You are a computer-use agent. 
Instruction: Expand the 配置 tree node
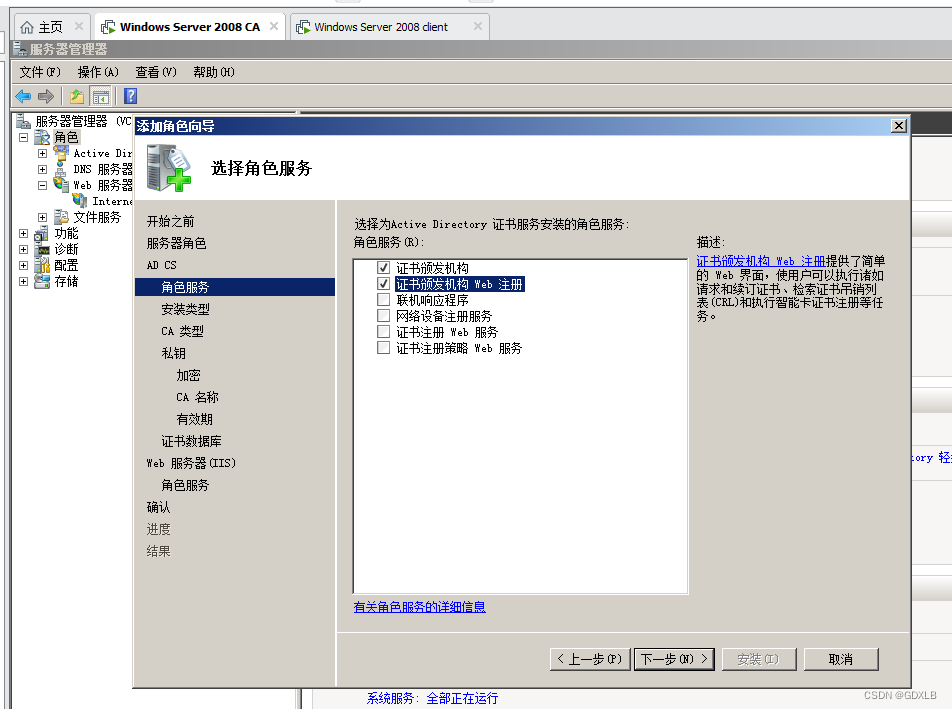point(23,265)
